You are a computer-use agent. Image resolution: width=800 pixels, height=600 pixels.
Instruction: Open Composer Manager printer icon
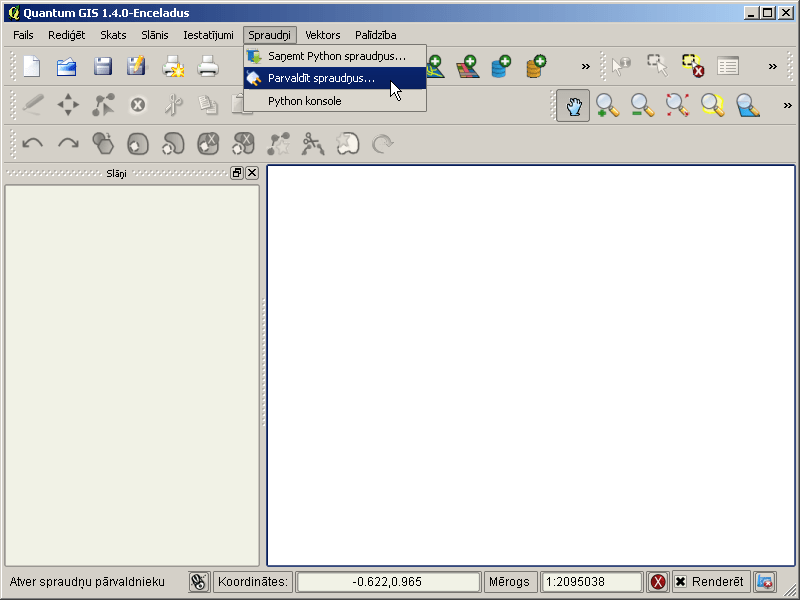pyautogui.click(x=208, y=66)
